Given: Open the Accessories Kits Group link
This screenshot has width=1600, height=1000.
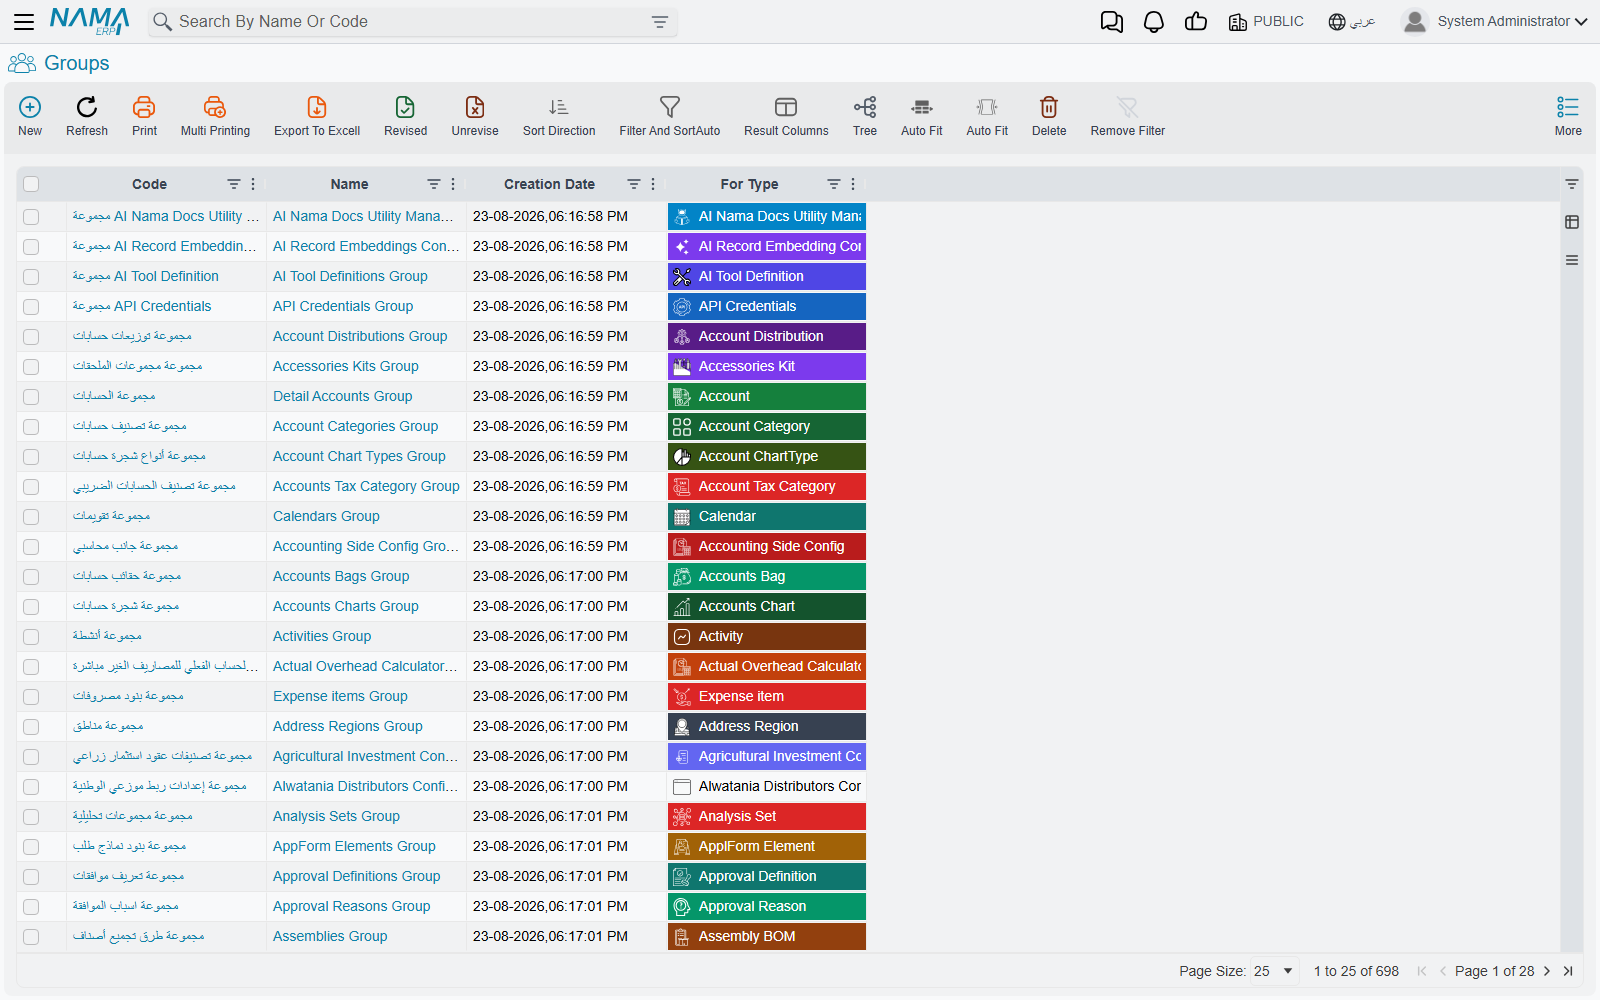Looking at the screenshot, I should 346,366.
